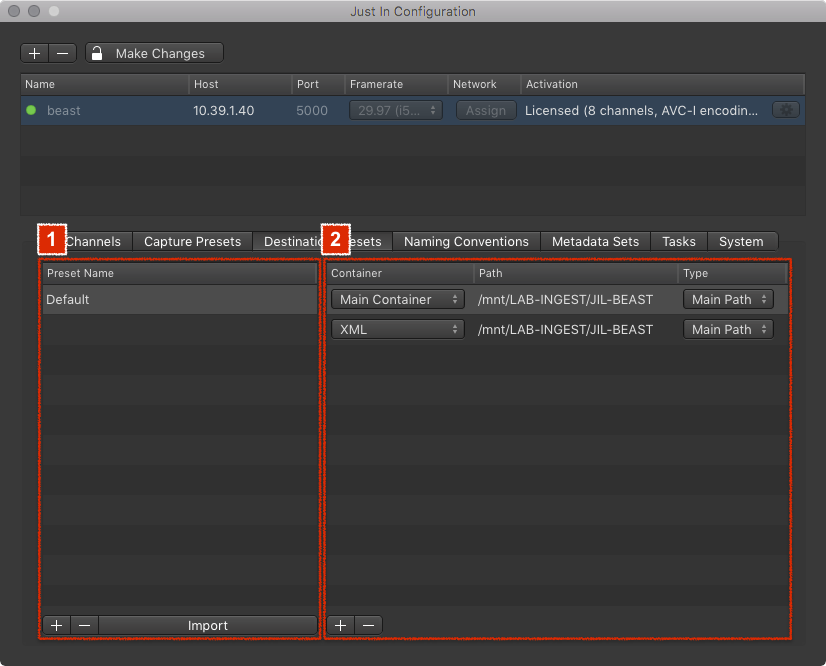Click the Container column header

tap(400, 273)
